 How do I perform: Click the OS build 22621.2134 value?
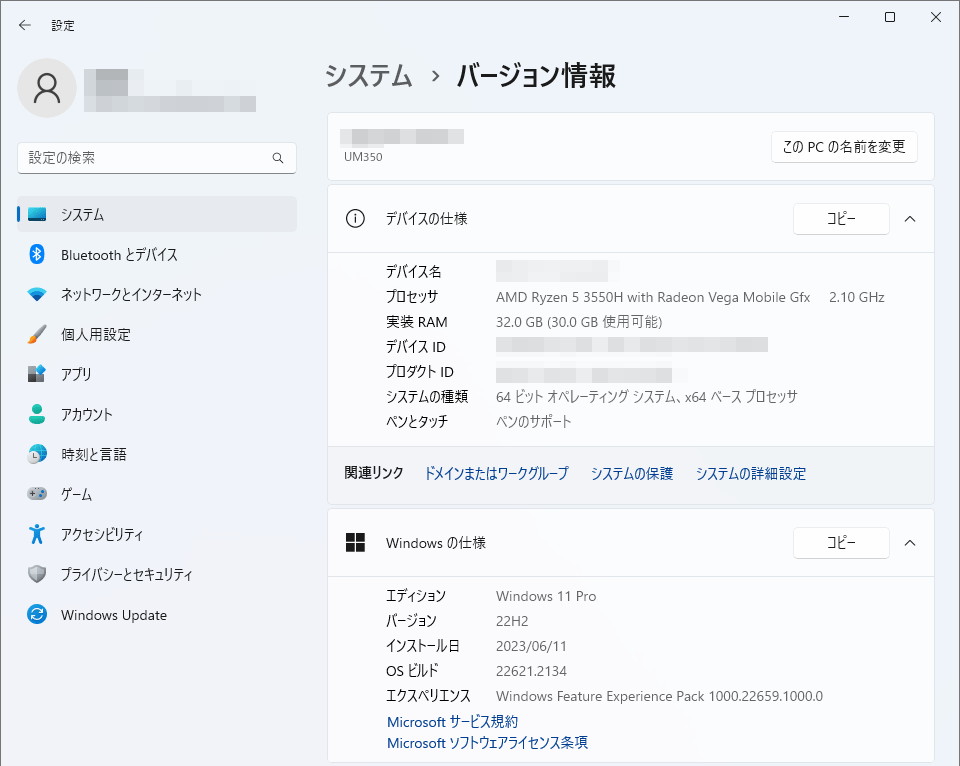pyautogui.click(x=531, y=671)
